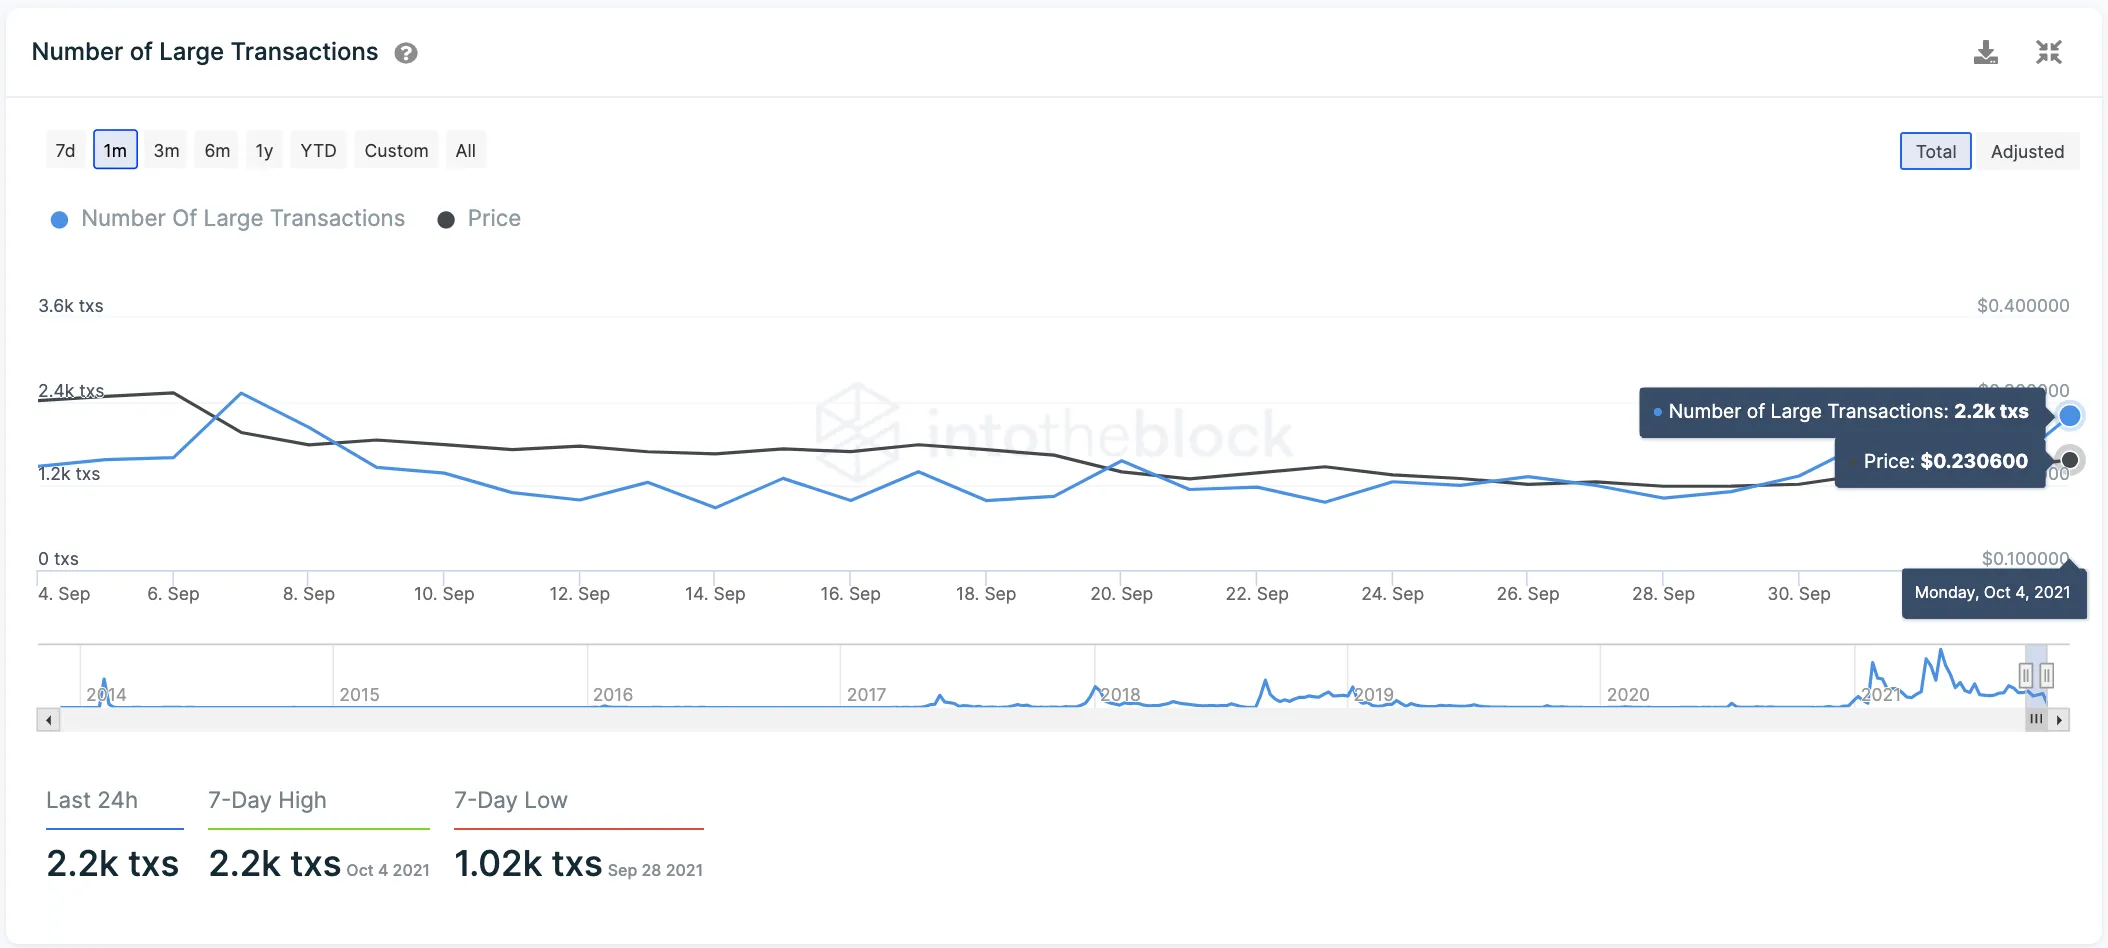Grab the right range handle in navigator

(2047, 676)
